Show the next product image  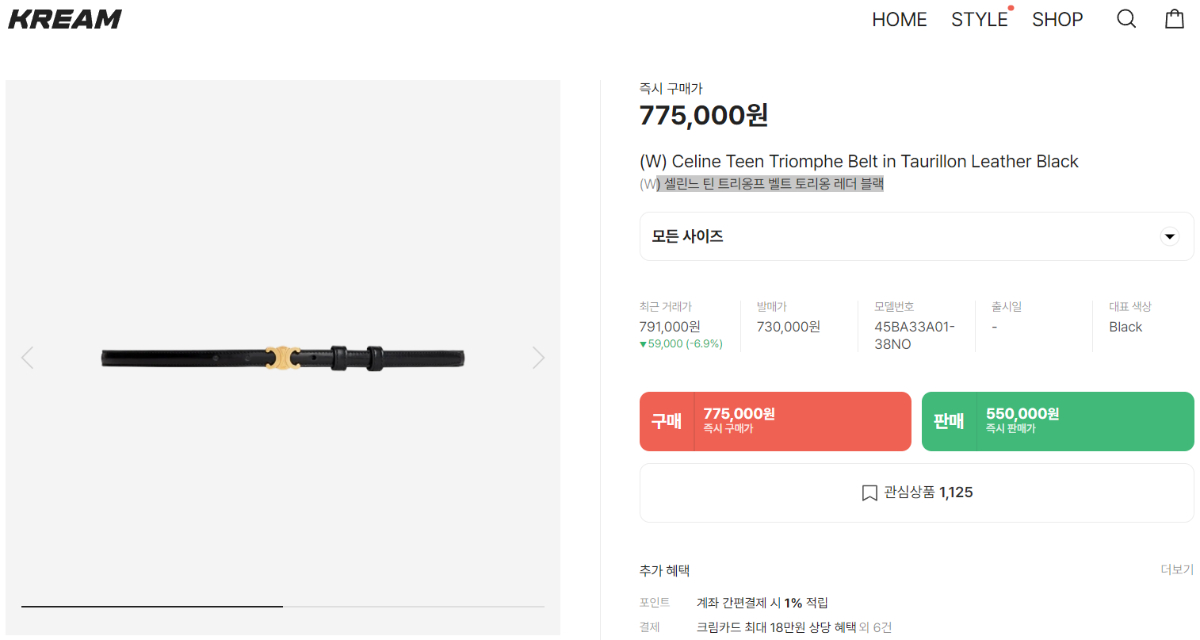[538, 357]
